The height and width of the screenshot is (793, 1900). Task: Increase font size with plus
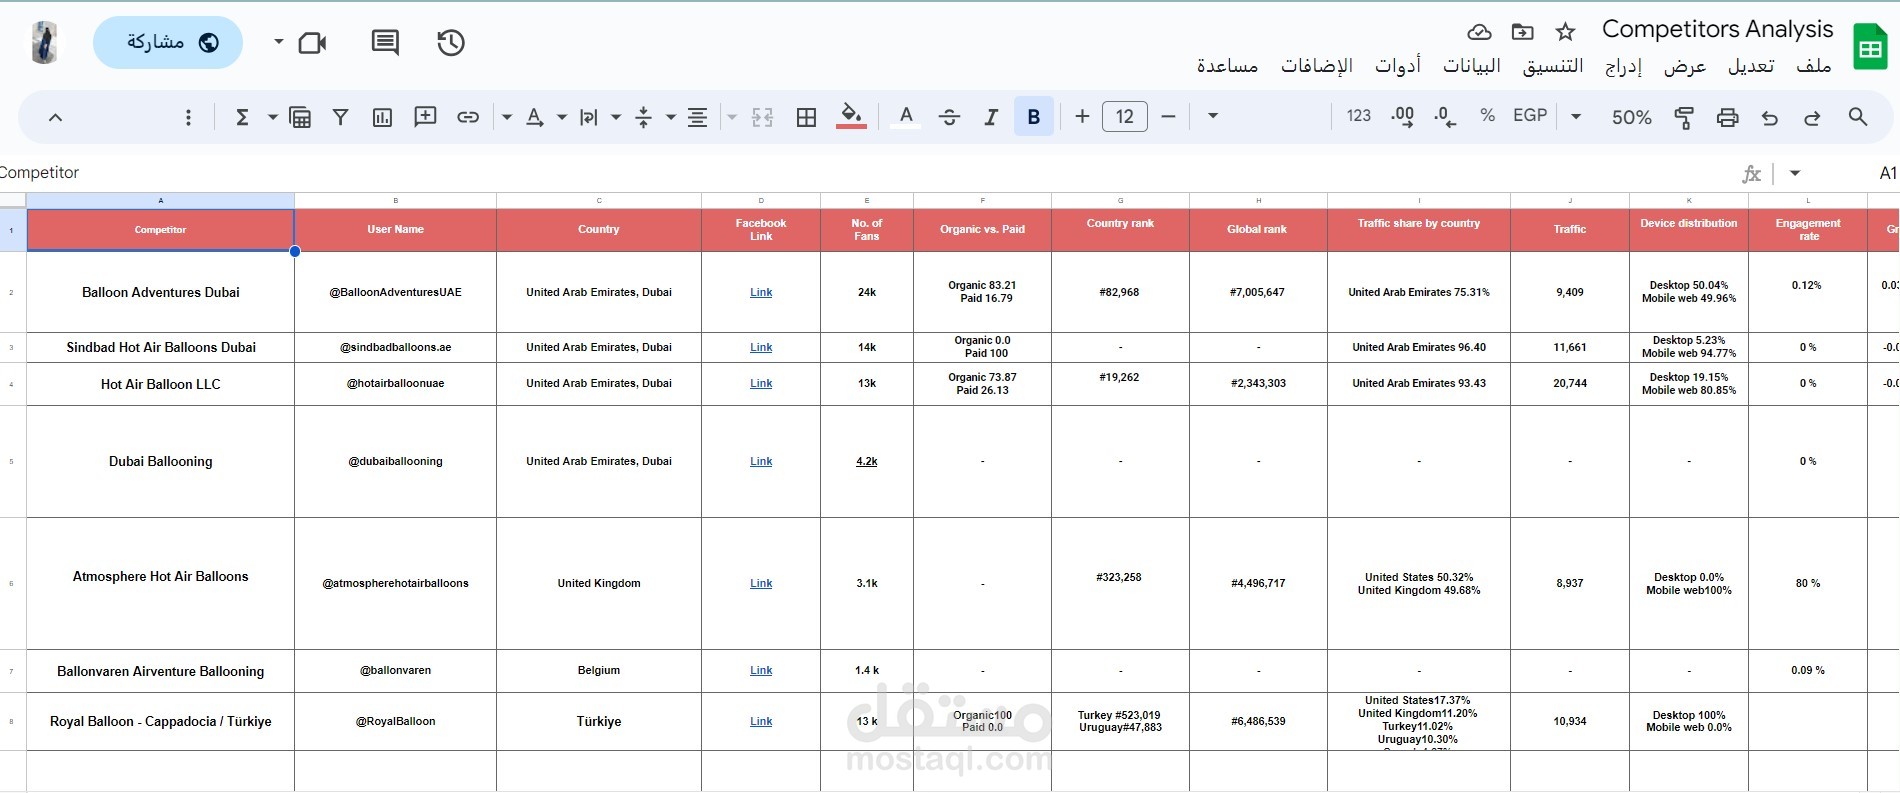1082,117
